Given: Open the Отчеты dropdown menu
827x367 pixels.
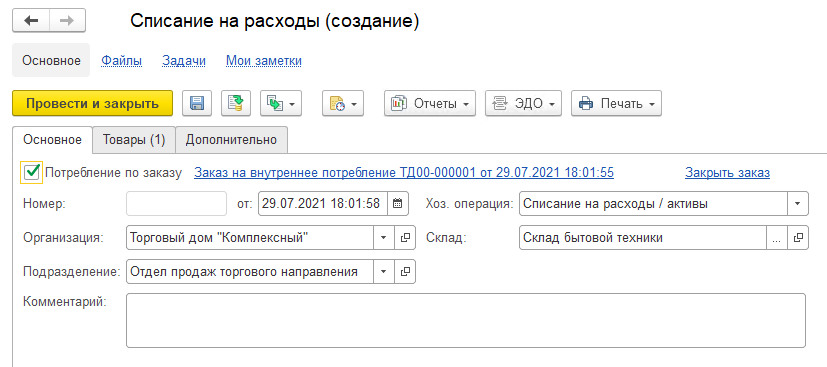Looking at the screenshot, I should [430, 103].
